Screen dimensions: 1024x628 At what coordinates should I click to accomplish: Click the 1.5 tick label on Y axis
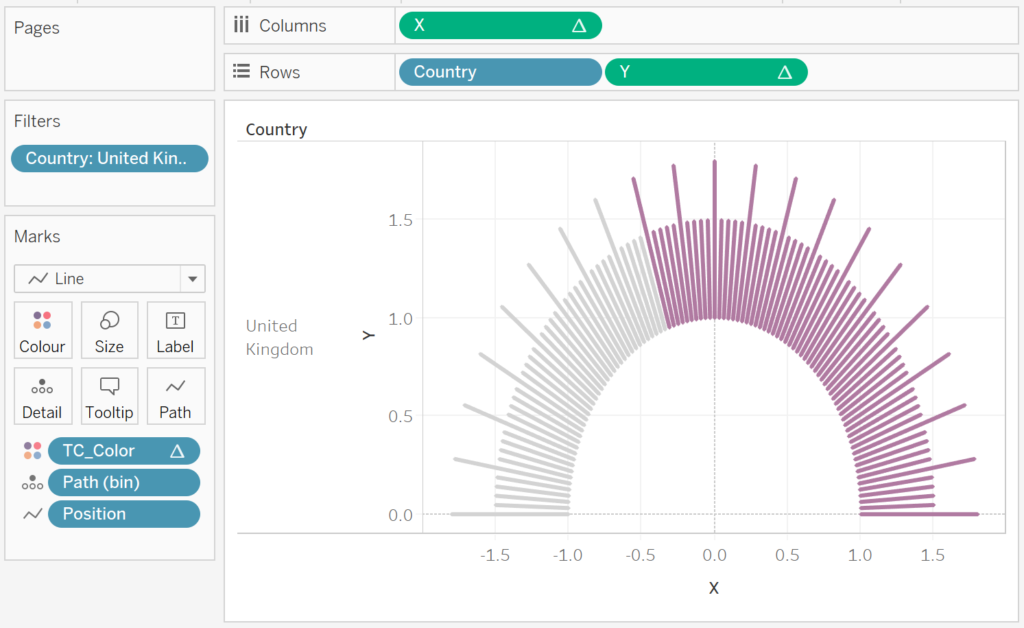pos(400,220)
